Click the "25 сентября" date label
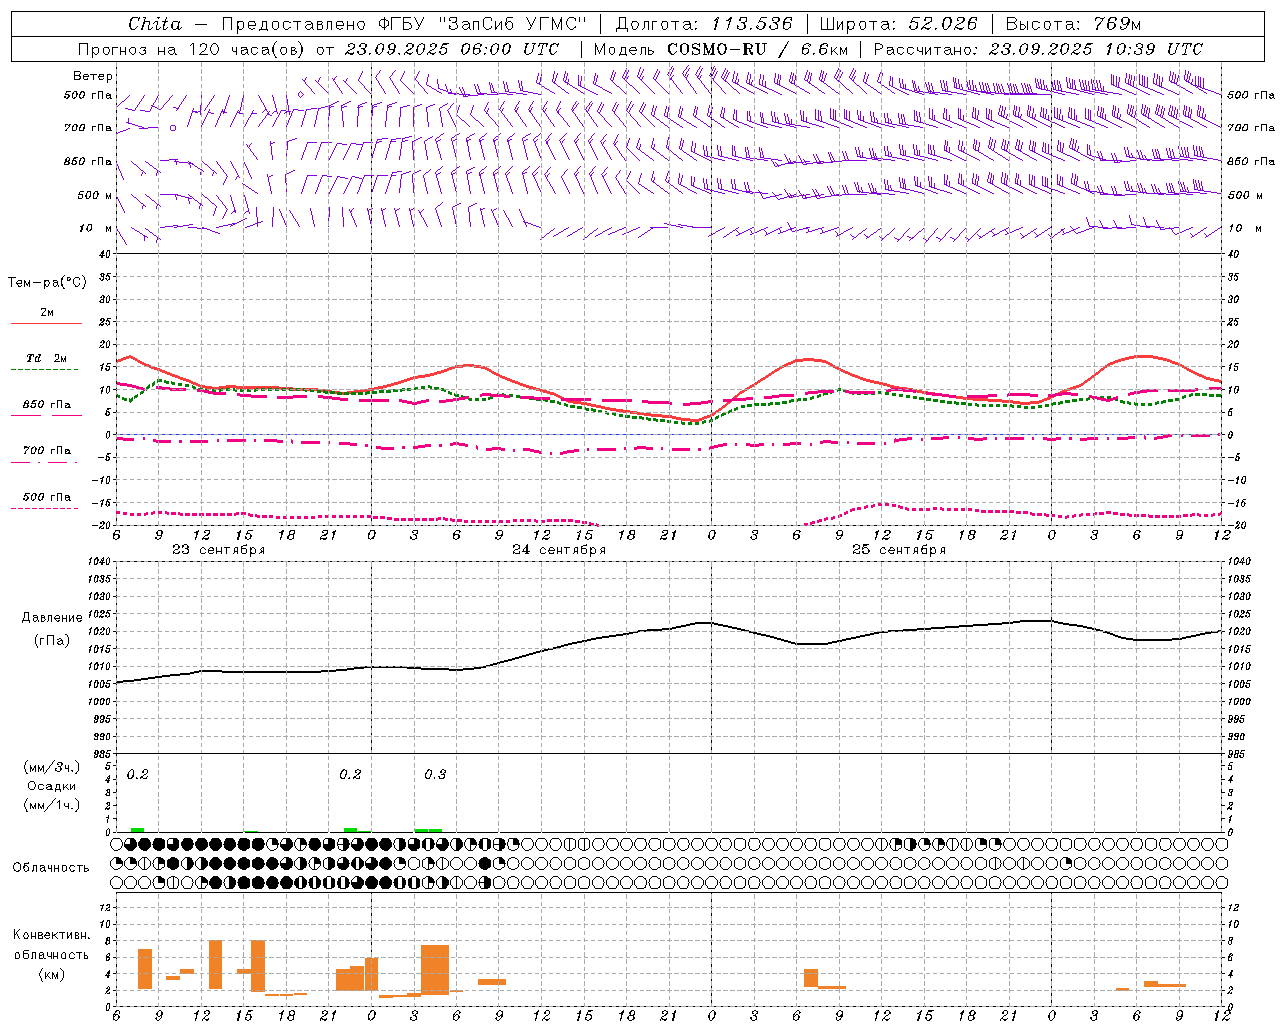This screenshot has width=1280, height=1024. 899,550
